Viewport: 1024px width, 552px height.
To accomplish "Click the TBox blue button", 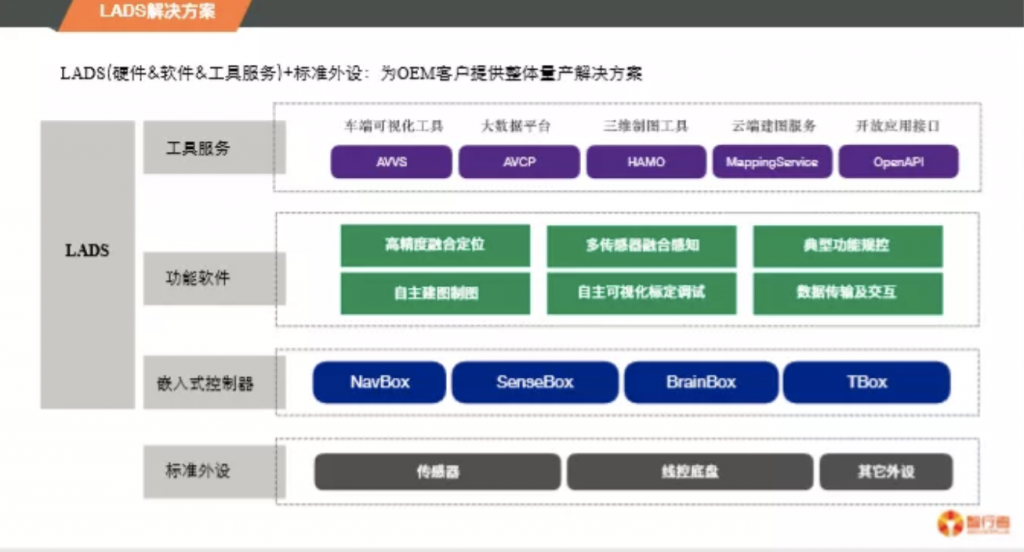I will [x=867, y=382].
